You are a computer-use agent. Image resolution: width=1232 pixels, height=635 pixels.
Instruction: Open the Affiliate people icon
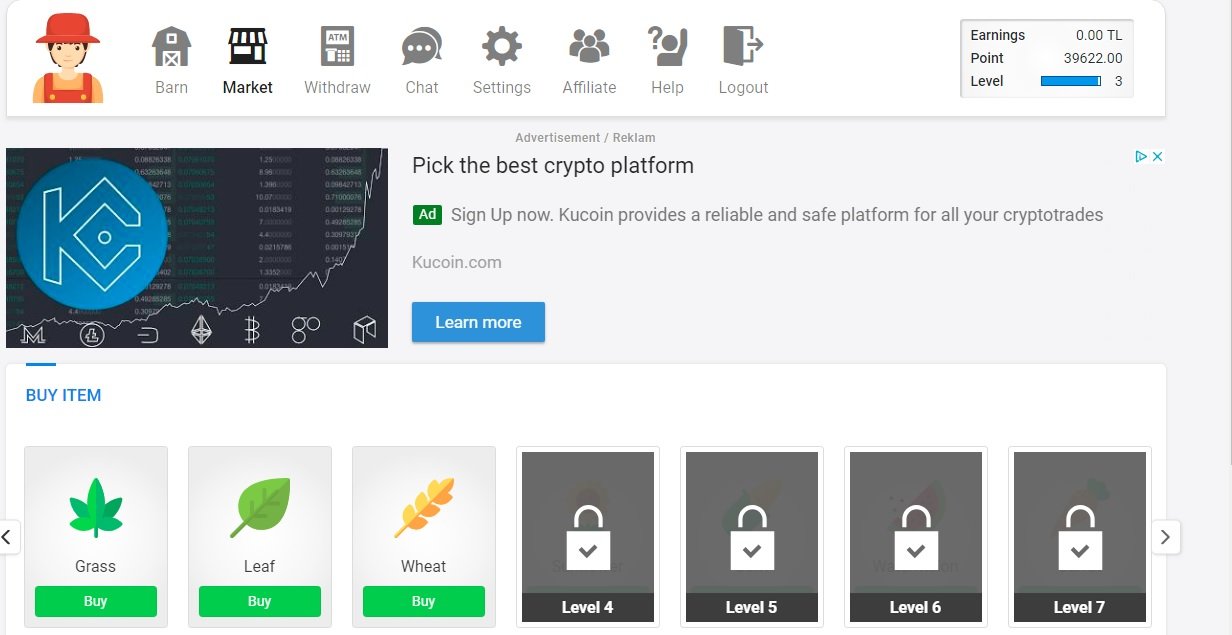pyautogui.click(x=589, y=46)
